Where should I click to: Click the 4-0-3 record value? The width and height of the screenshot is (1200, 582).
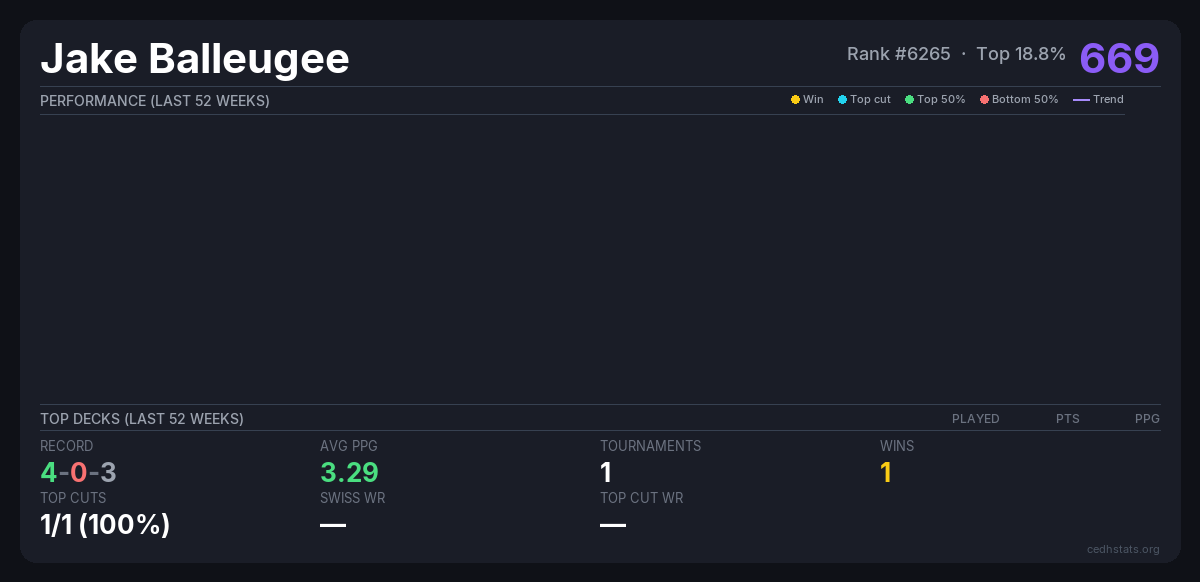click(79, 472)
